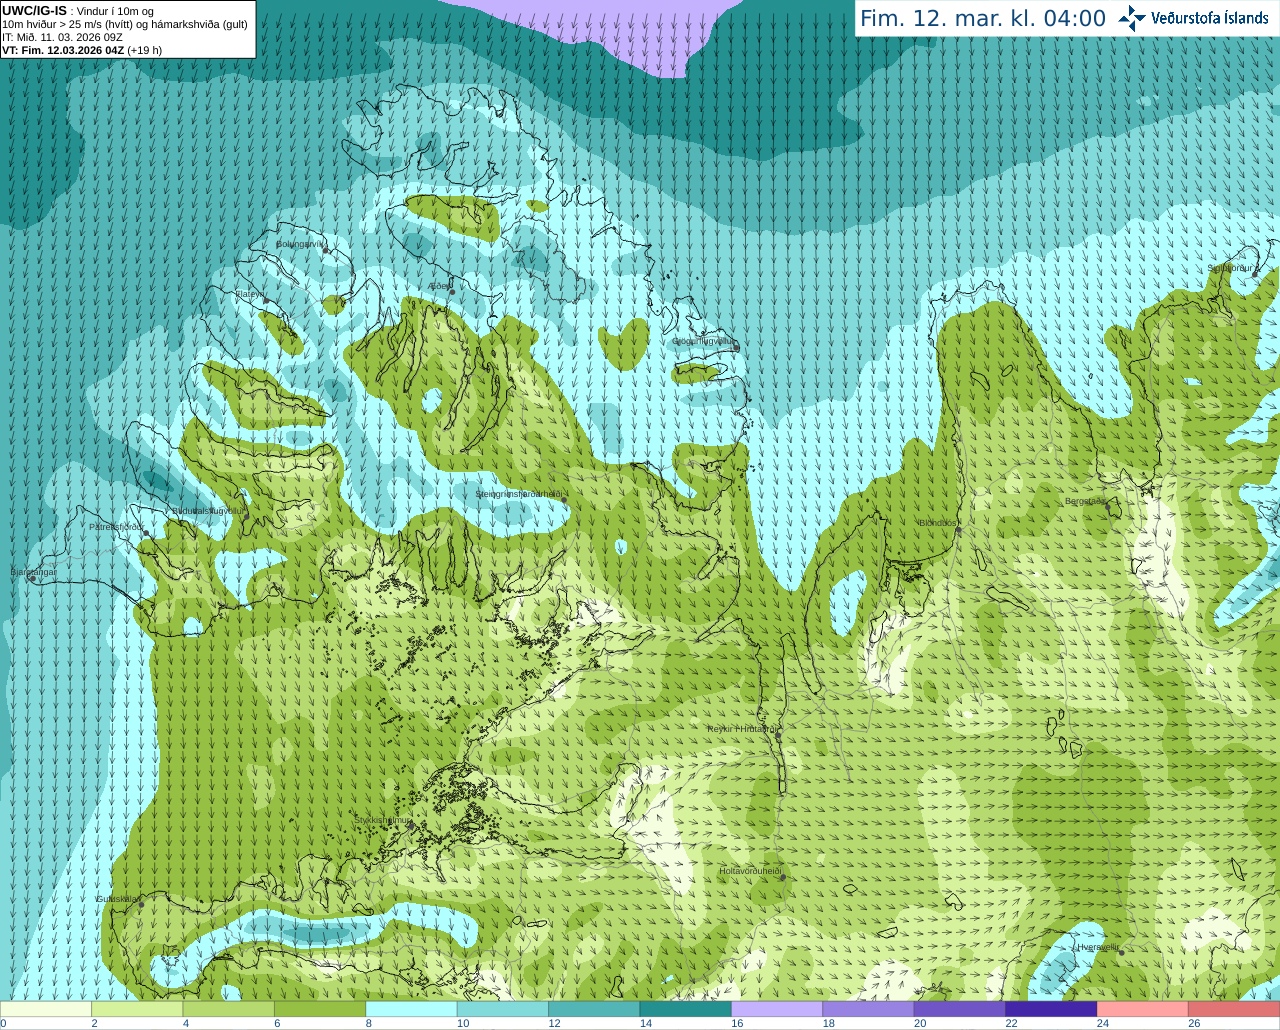Pick the 16–18 m/s lavender legend swatch
This screenshot has height=1030, width=1280.
[777, 1009]
